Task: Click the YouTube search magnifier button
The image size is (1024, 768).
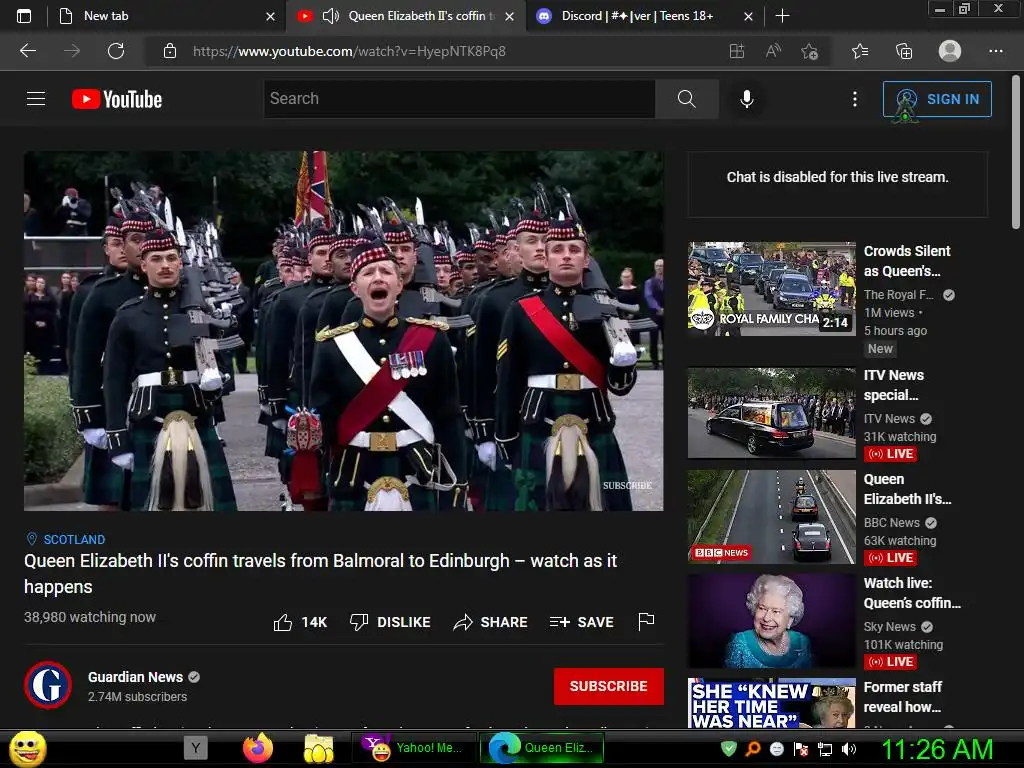Action: (686, 99)
